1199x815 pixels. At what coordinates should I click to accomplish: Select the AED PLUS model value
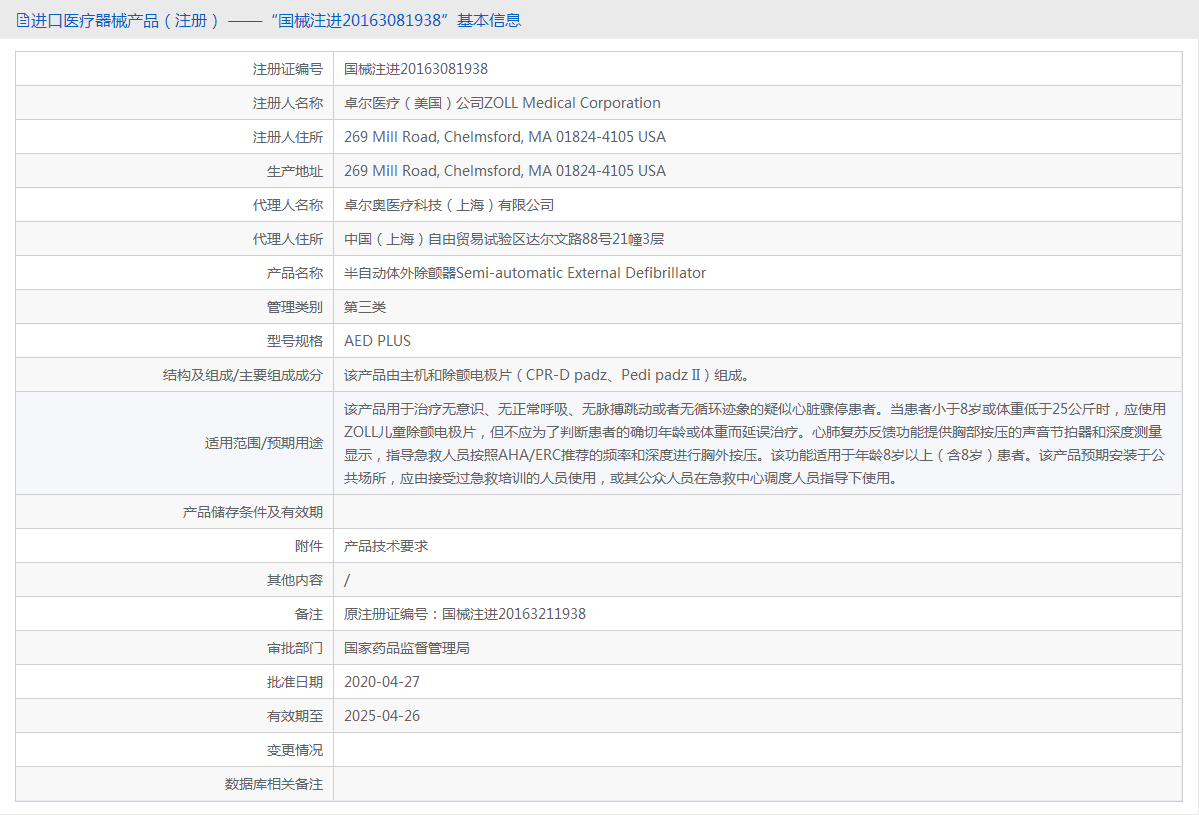[x=377, y=341]
